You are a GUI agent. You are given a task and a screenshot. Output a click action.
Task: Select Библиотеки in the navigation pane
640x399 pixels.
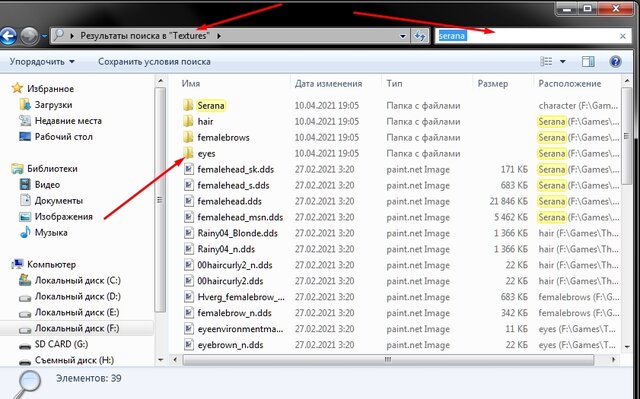52,168
